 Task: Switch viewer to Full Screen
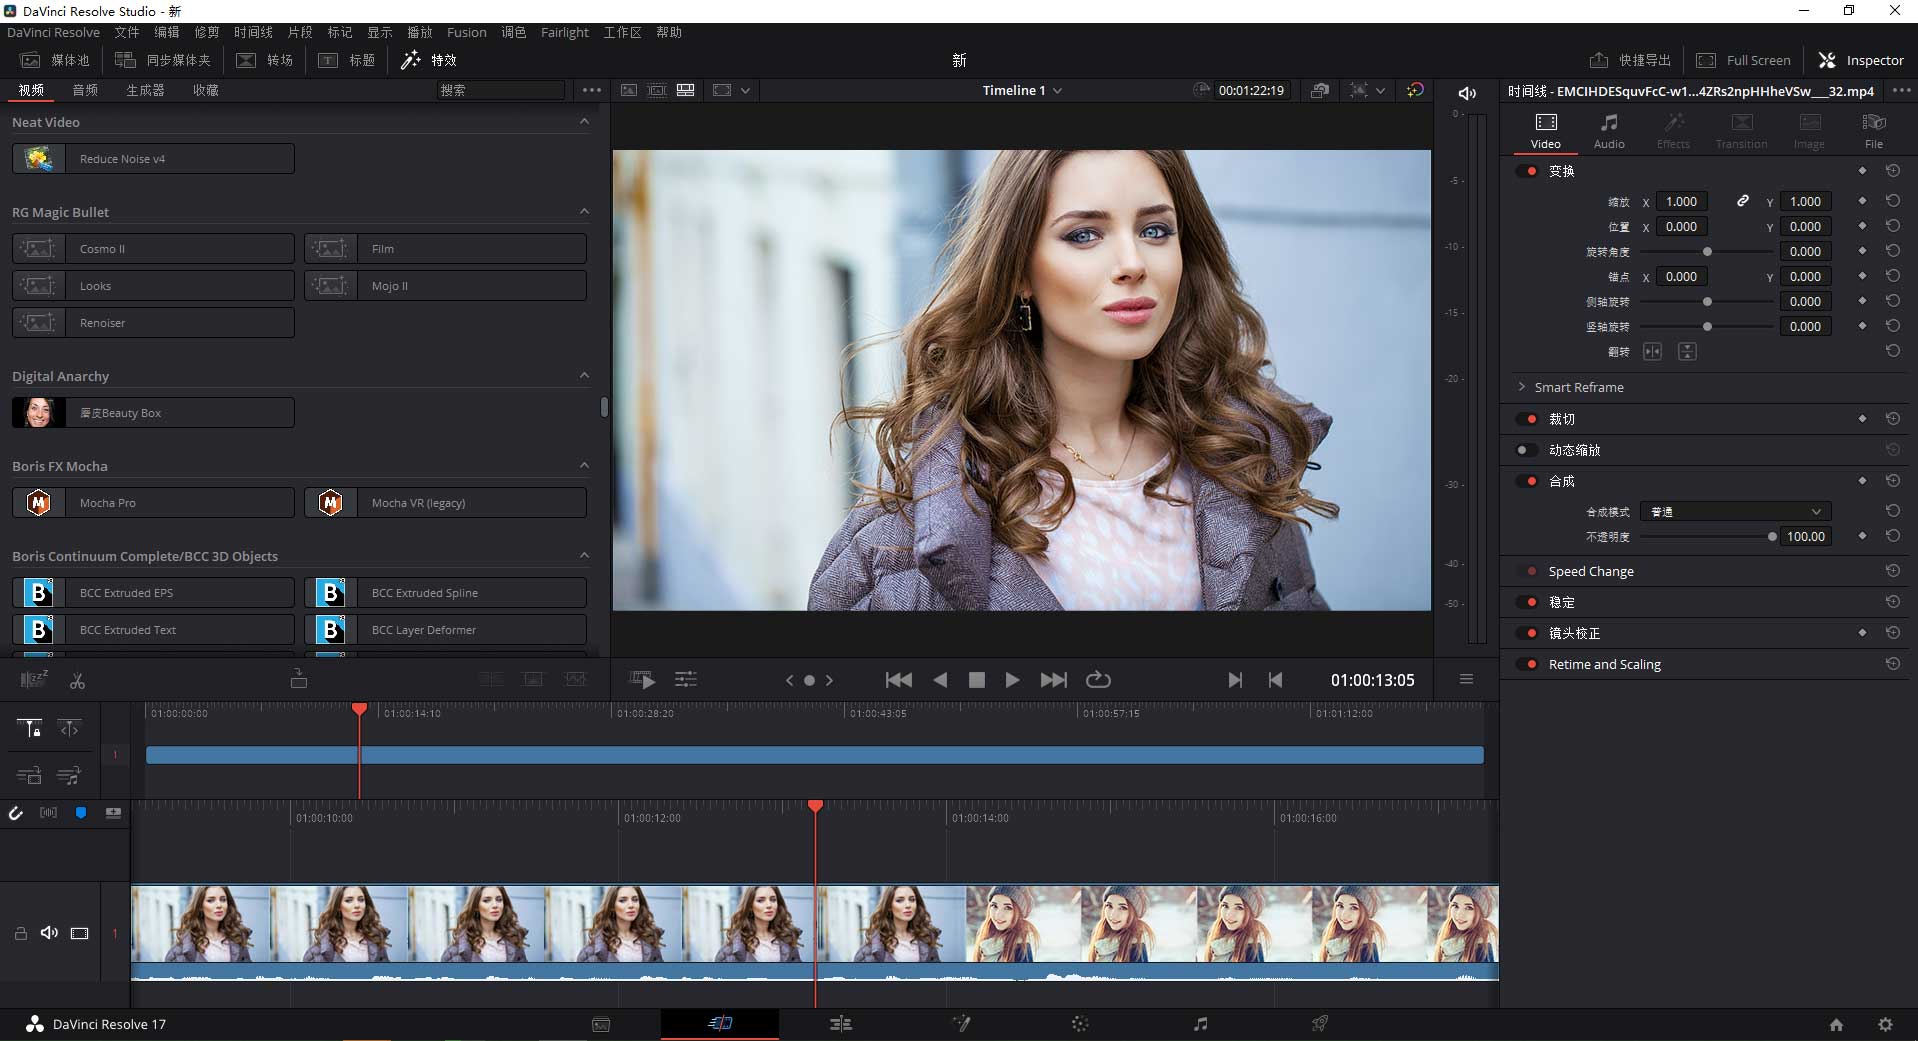(x=1743, y=60)
